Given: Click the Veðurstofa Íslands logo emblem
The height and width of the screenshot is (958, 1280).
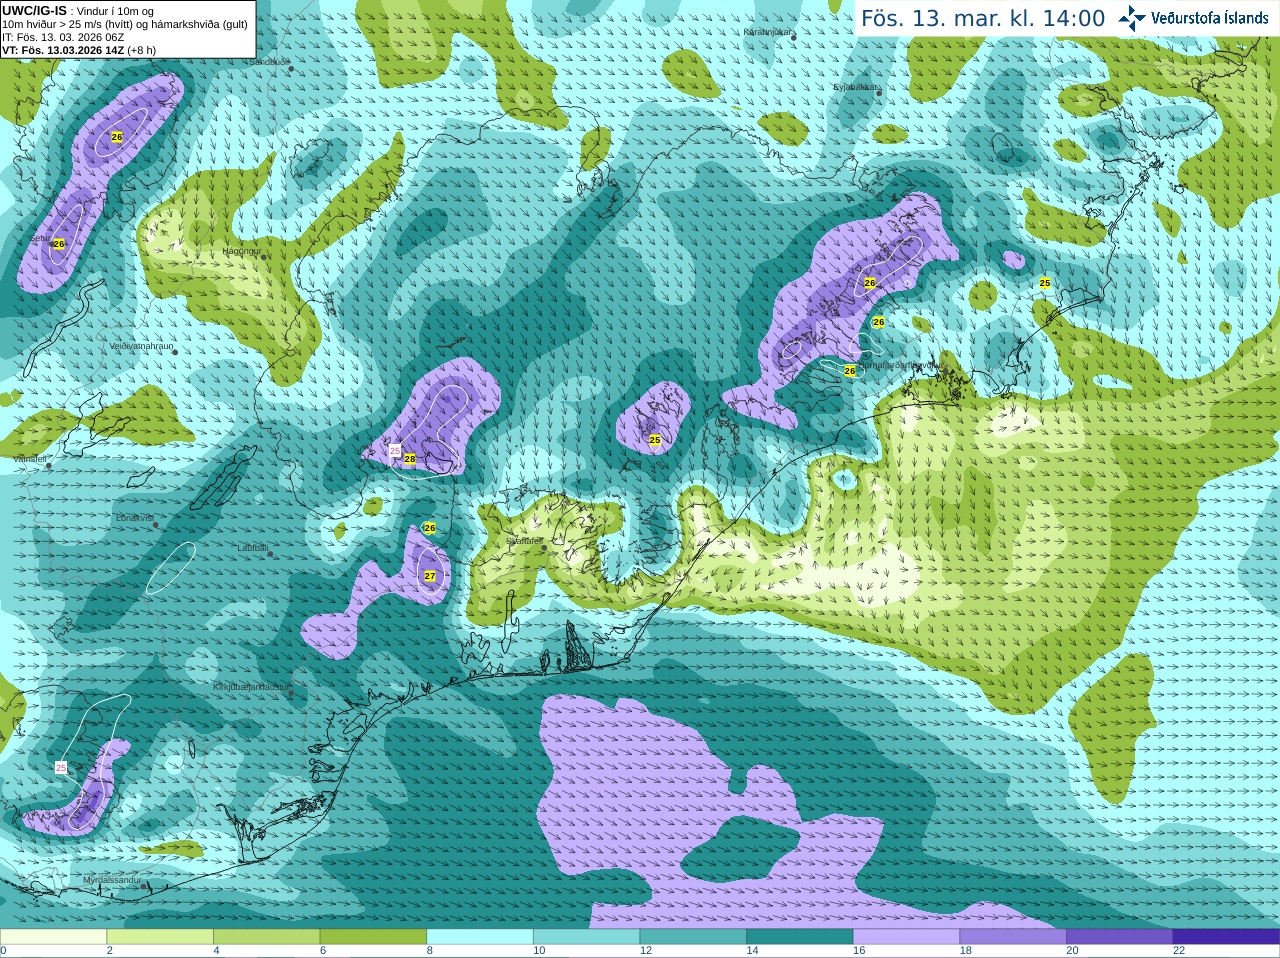Looking at the screenshot, I should click(x=1132, y=18).
